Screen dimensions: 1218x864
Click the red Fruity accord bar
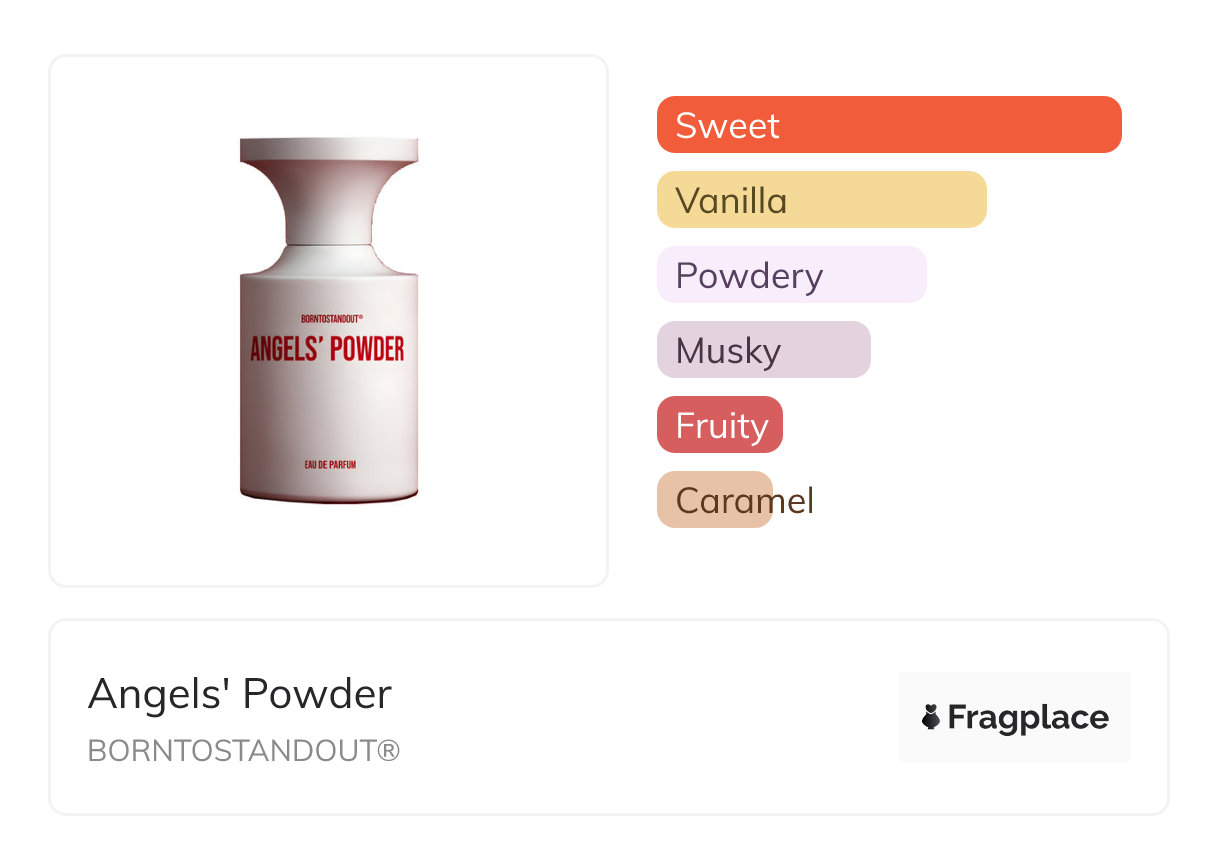[719, 425]
